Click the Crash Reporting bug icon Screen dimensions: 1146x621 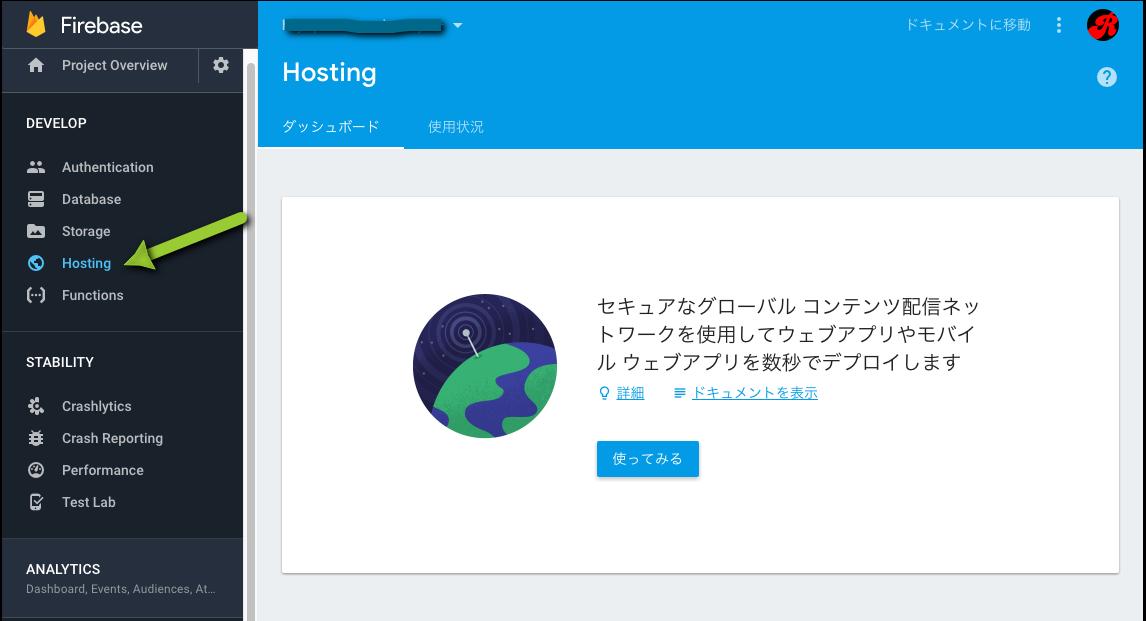point(36,438)
